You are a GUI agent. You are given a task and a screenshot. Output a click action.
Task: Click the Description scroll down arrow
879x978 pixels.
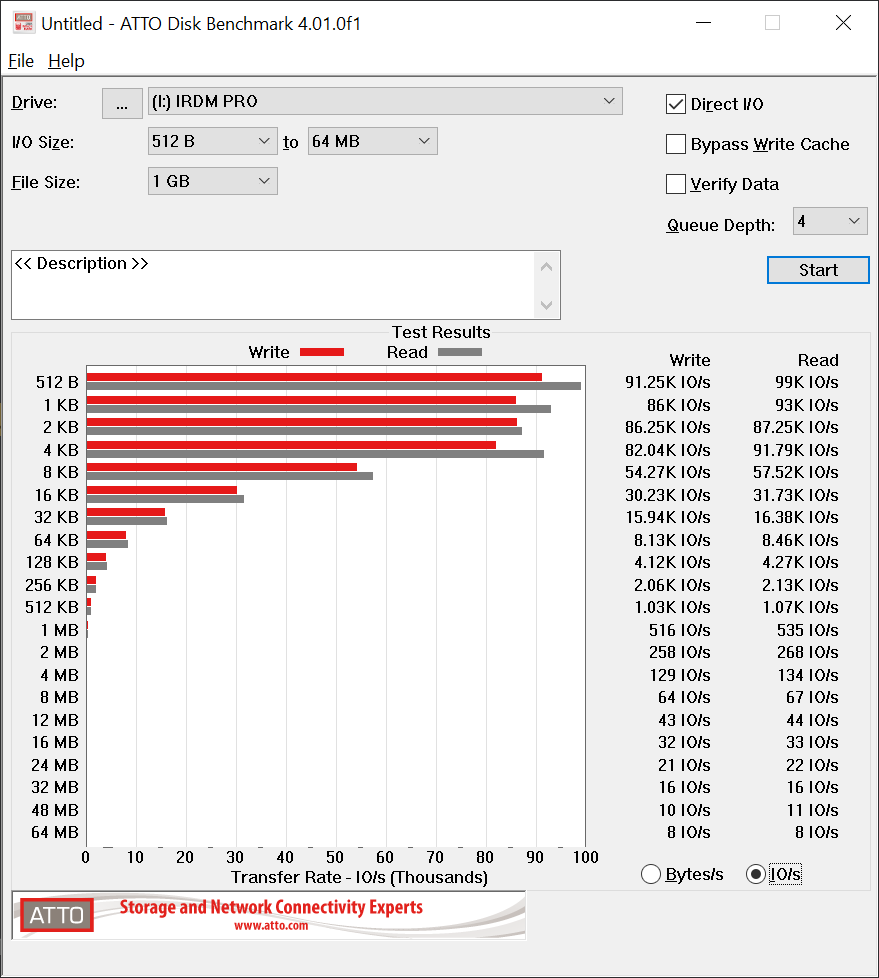546,305
